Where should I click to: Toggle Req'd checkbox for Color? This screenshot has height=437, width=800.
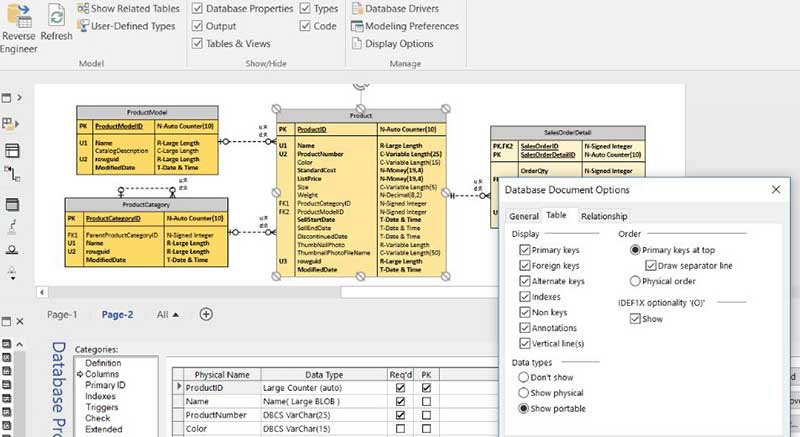click(x=401, y=429)
